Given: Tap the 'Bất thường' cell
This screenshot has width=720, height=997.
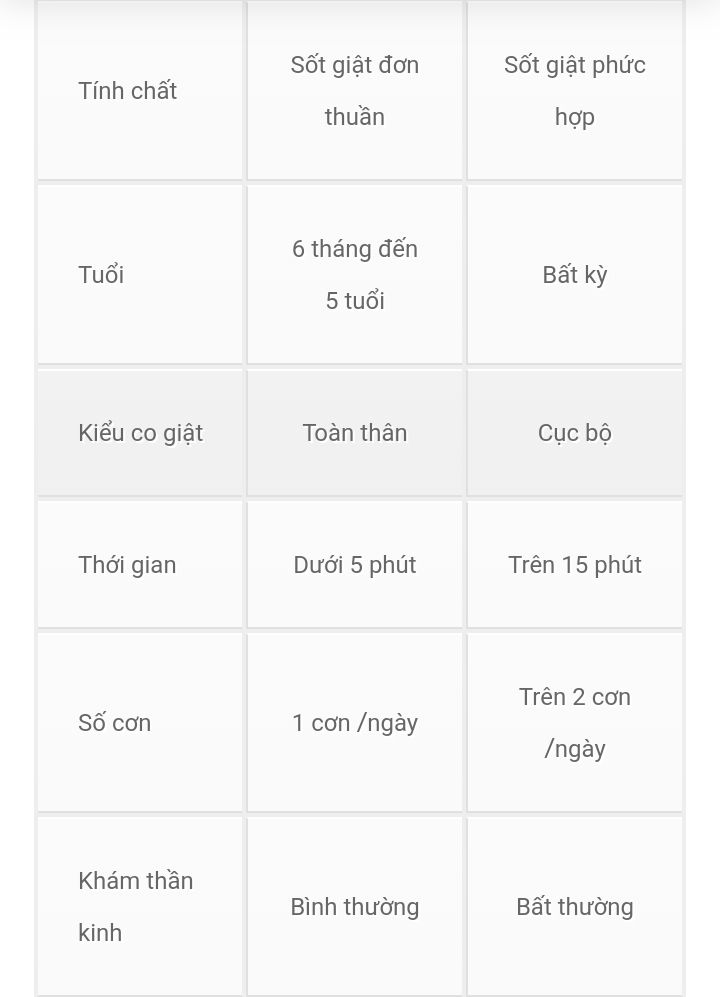Looking at the screenshot, I should click(575, 906).
